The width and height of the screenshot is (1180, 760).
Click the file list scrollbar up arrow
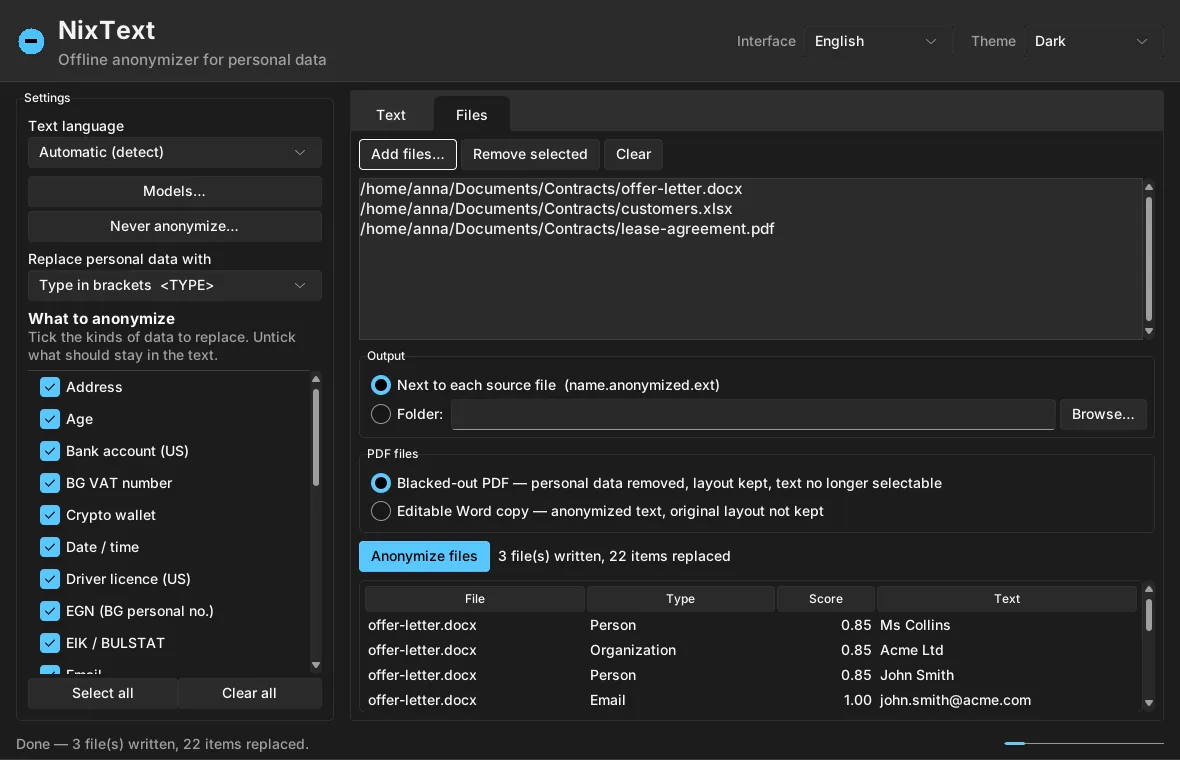1148,187
